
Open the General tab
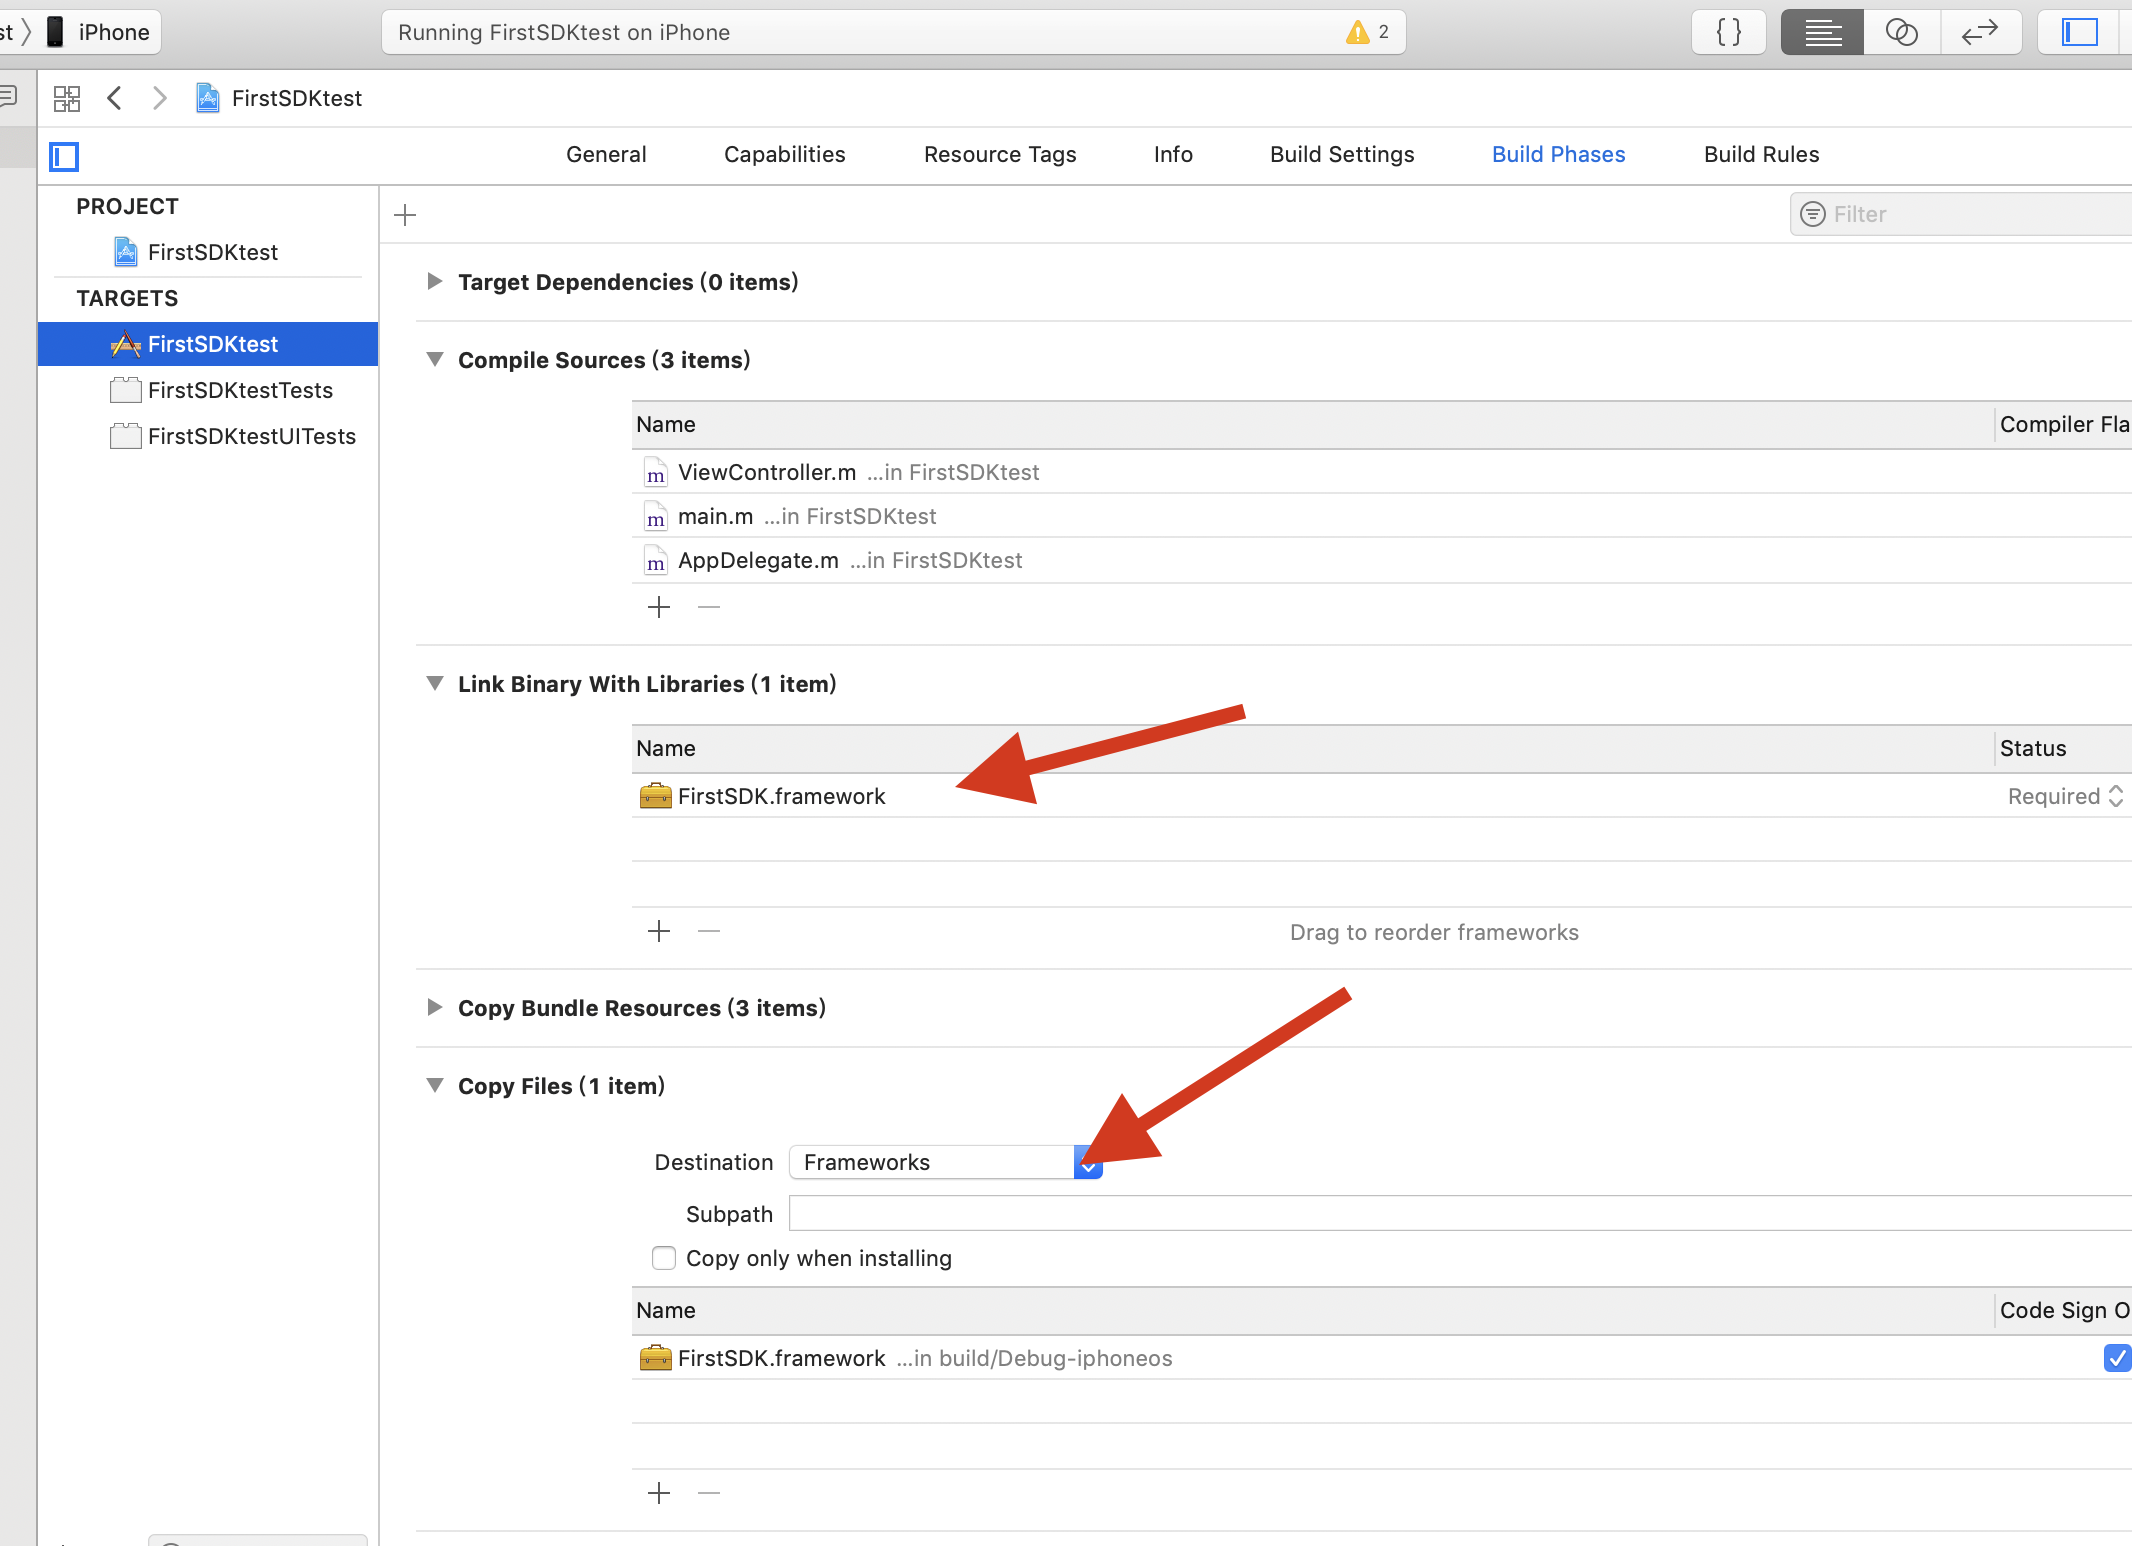(606, 154)
